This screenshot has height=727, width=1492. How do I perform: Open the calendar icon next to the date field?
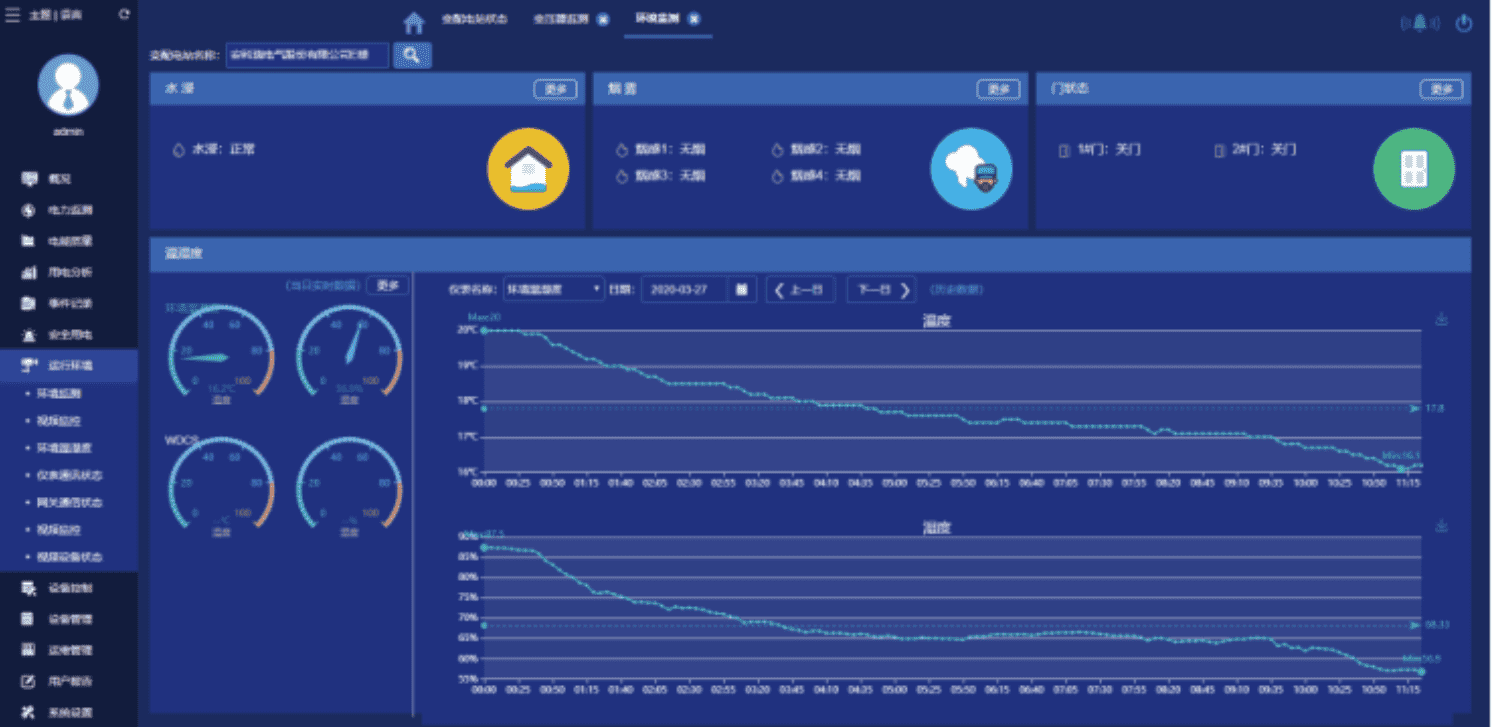742,290
